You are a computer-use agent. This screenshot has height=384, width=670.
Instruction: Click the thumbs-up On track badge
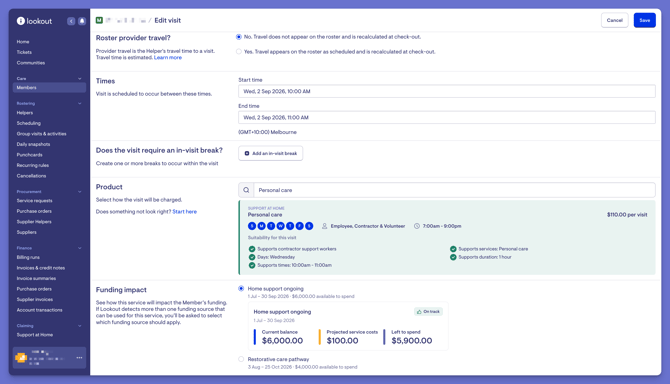pos(428,312)
